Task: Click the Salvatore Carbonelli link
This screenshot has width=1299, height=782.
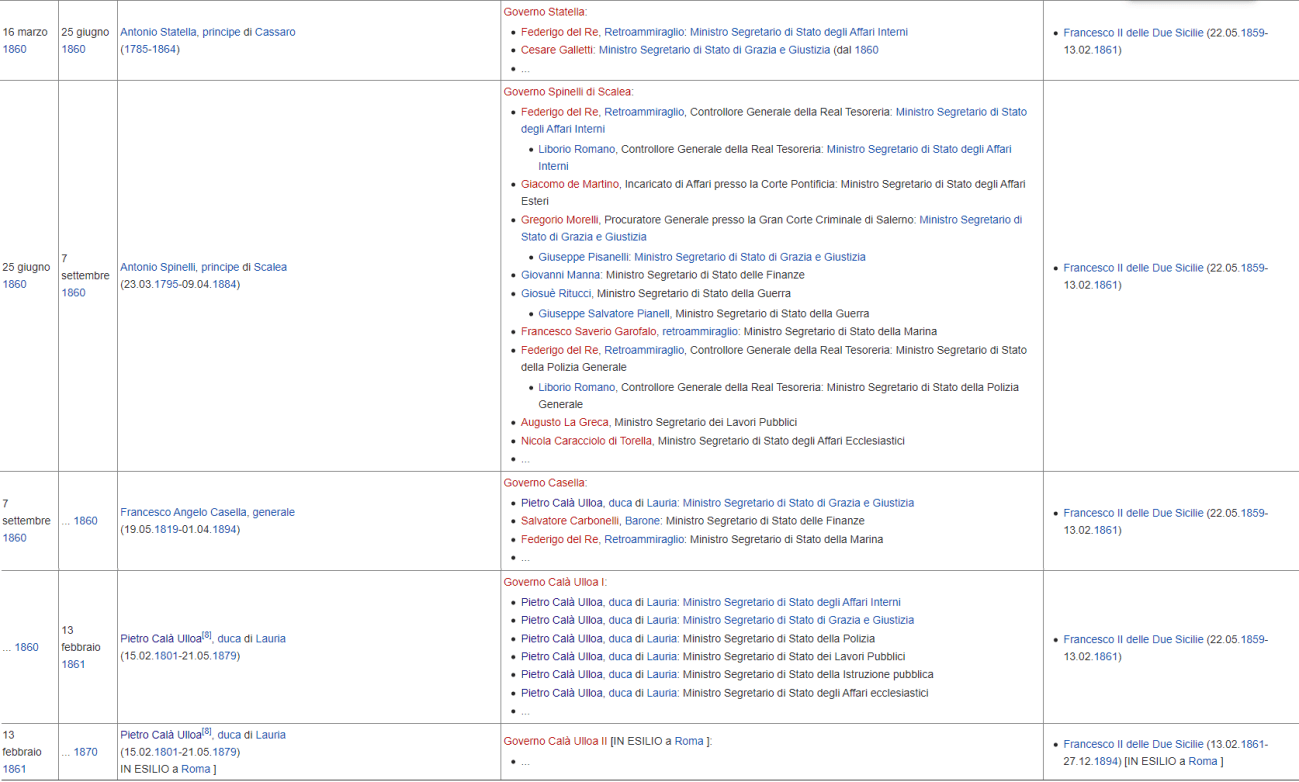Action: (570, 521)
